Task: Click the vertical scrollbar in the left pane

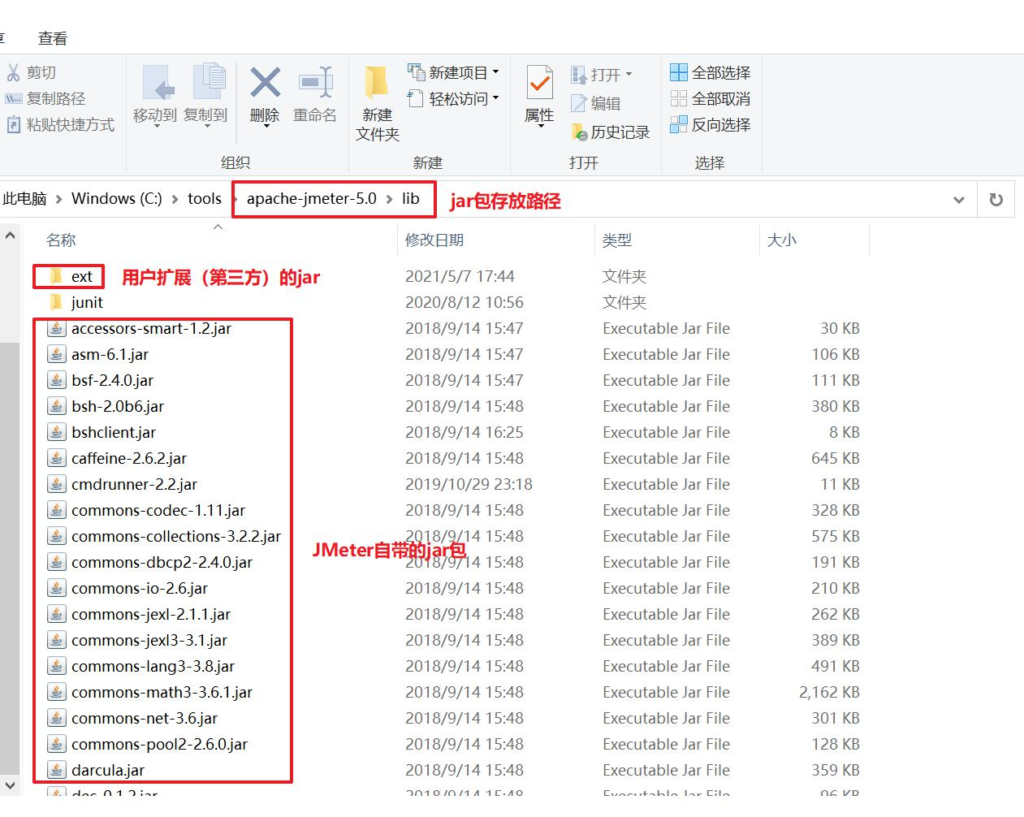Action: pos(9,500)
